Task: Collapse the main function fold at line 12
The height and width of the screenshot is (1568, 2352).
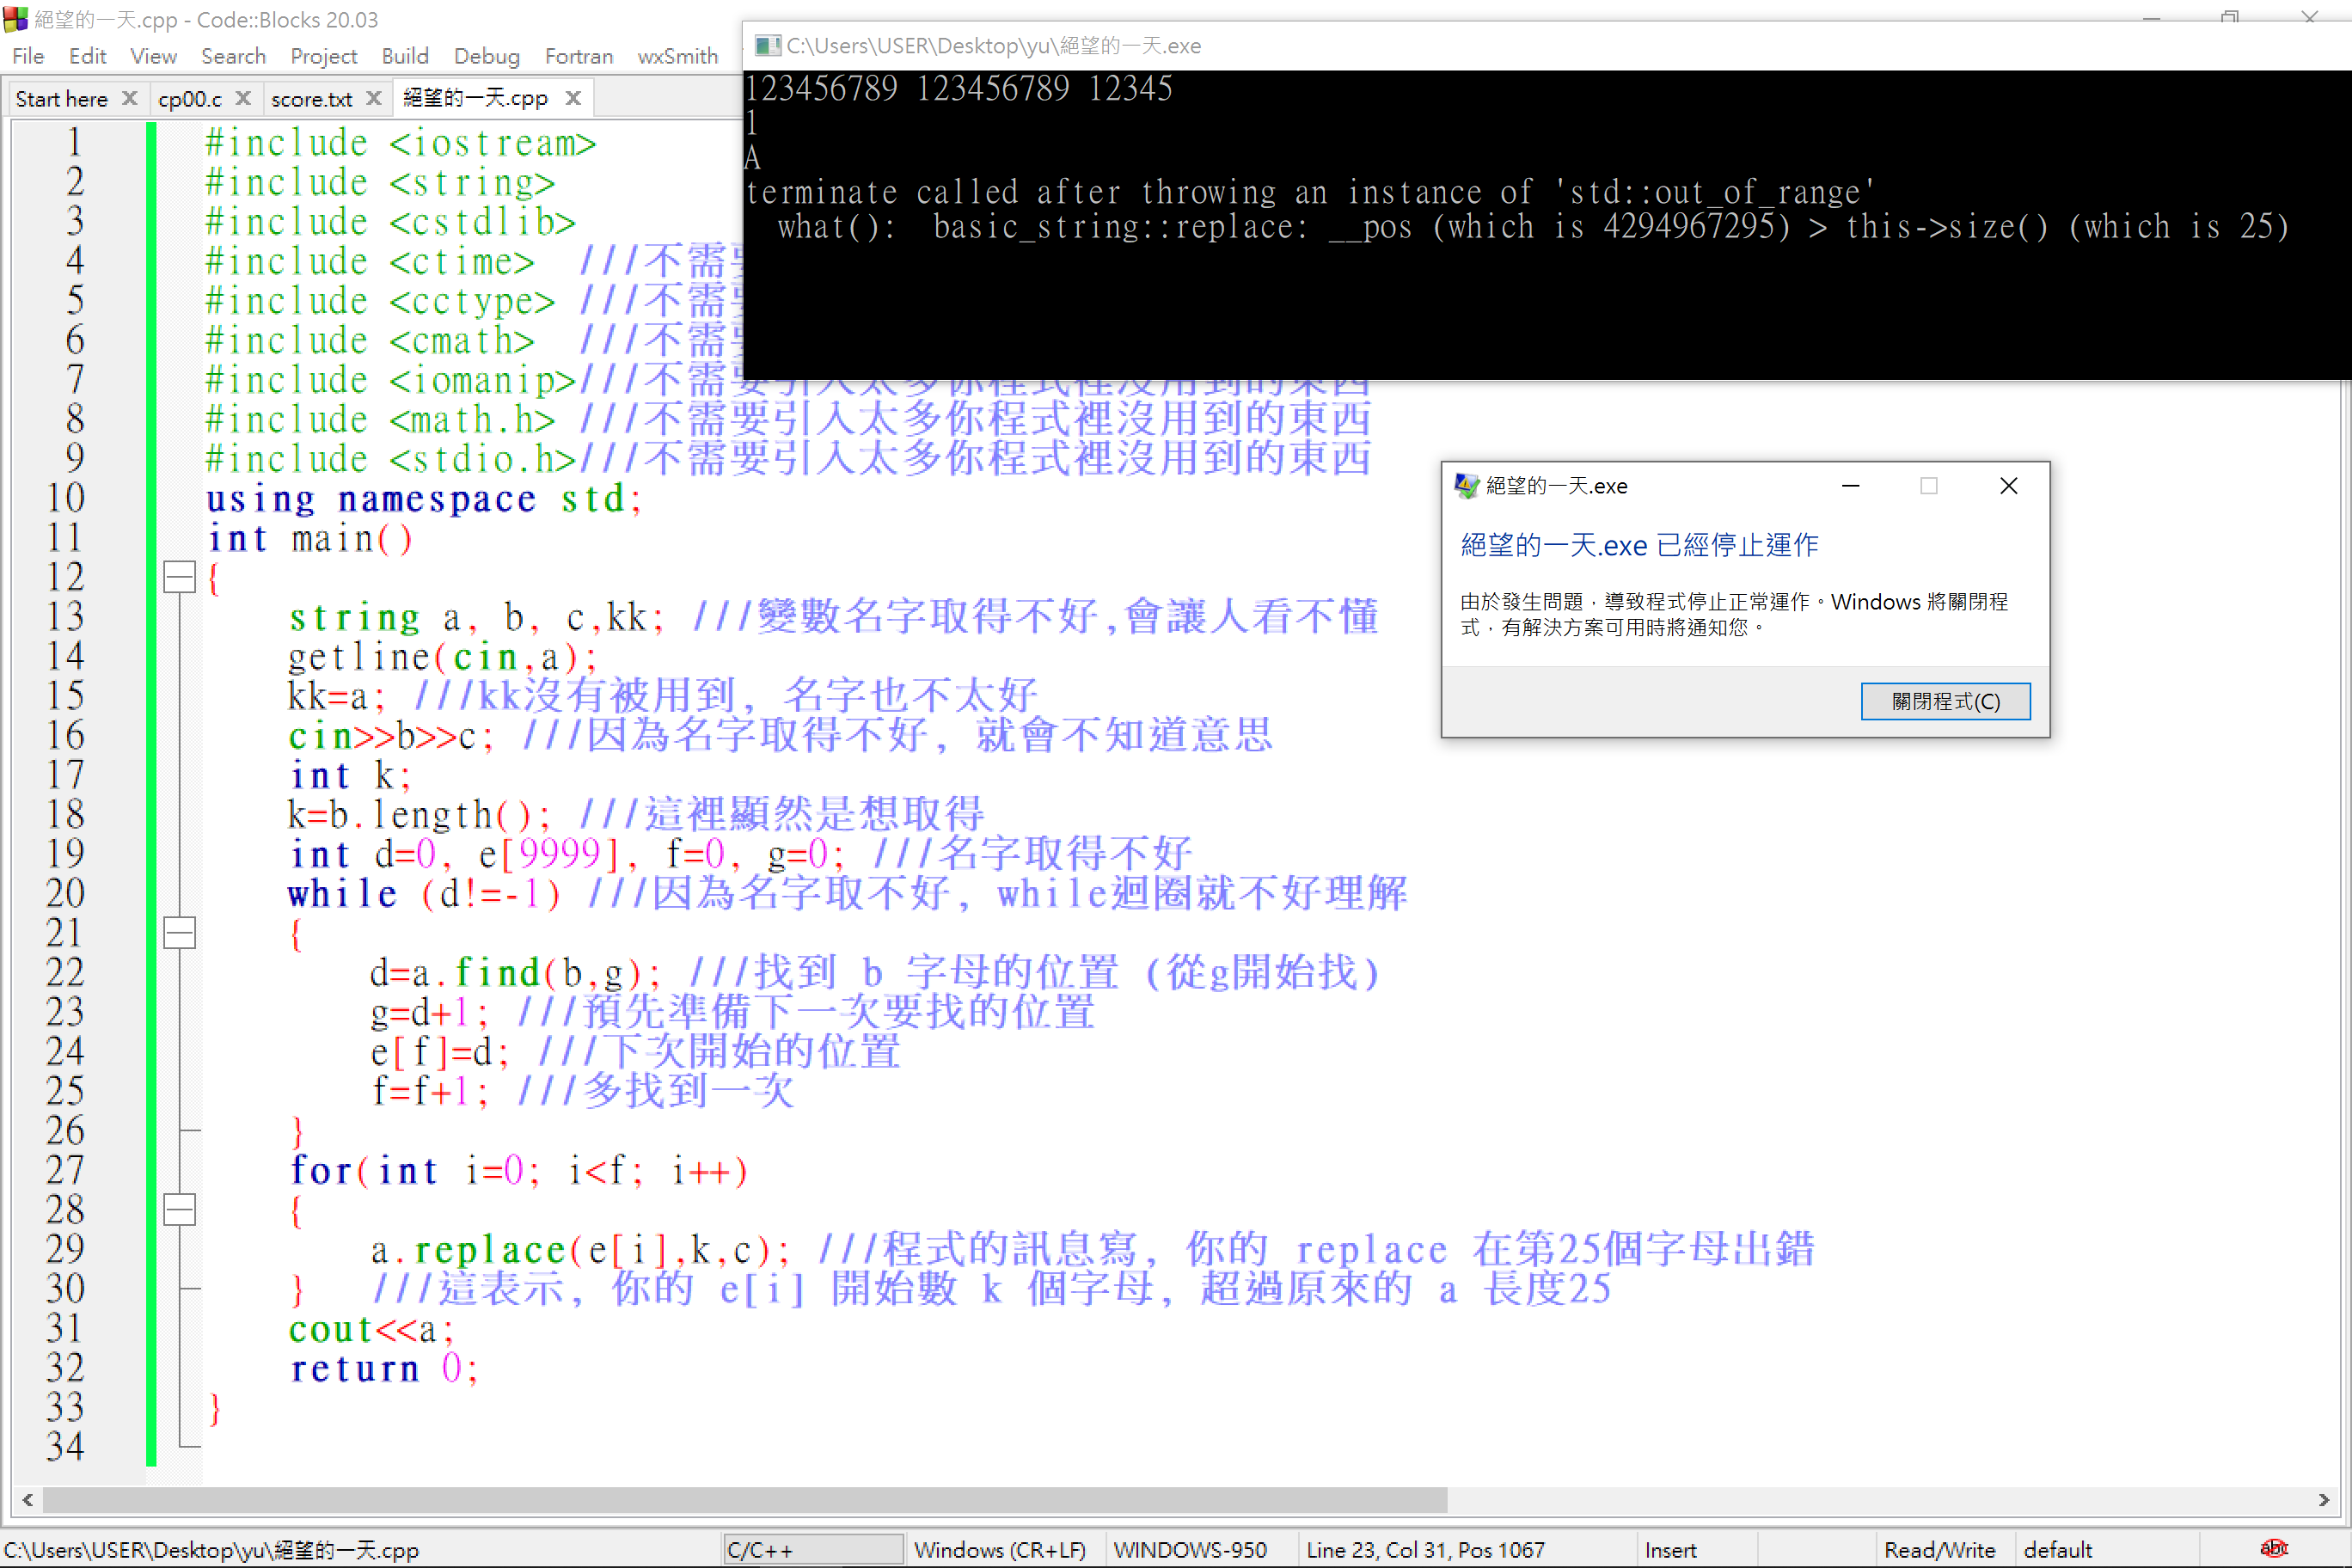Action: 180,578
